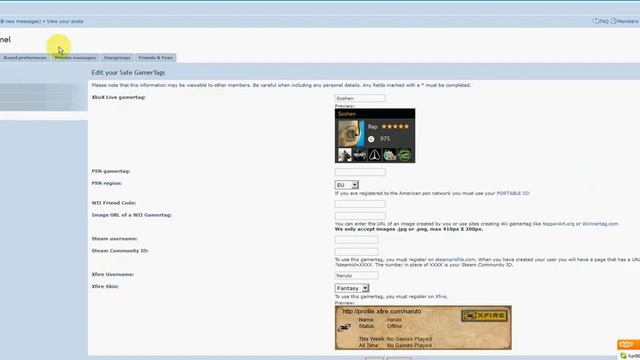640x360 pixels.
Task: Follow the Xfire registration link
Action: 441,297
